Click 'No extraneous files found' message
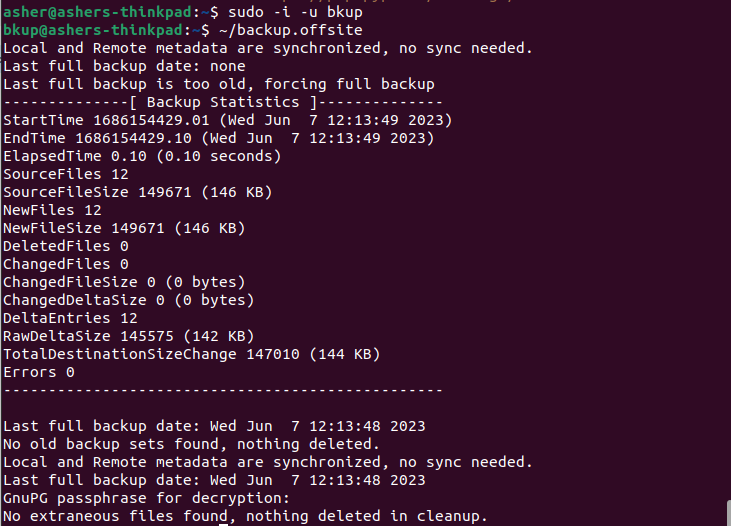The height and width of the screenshot is (526, 731). tap(245, 516)
